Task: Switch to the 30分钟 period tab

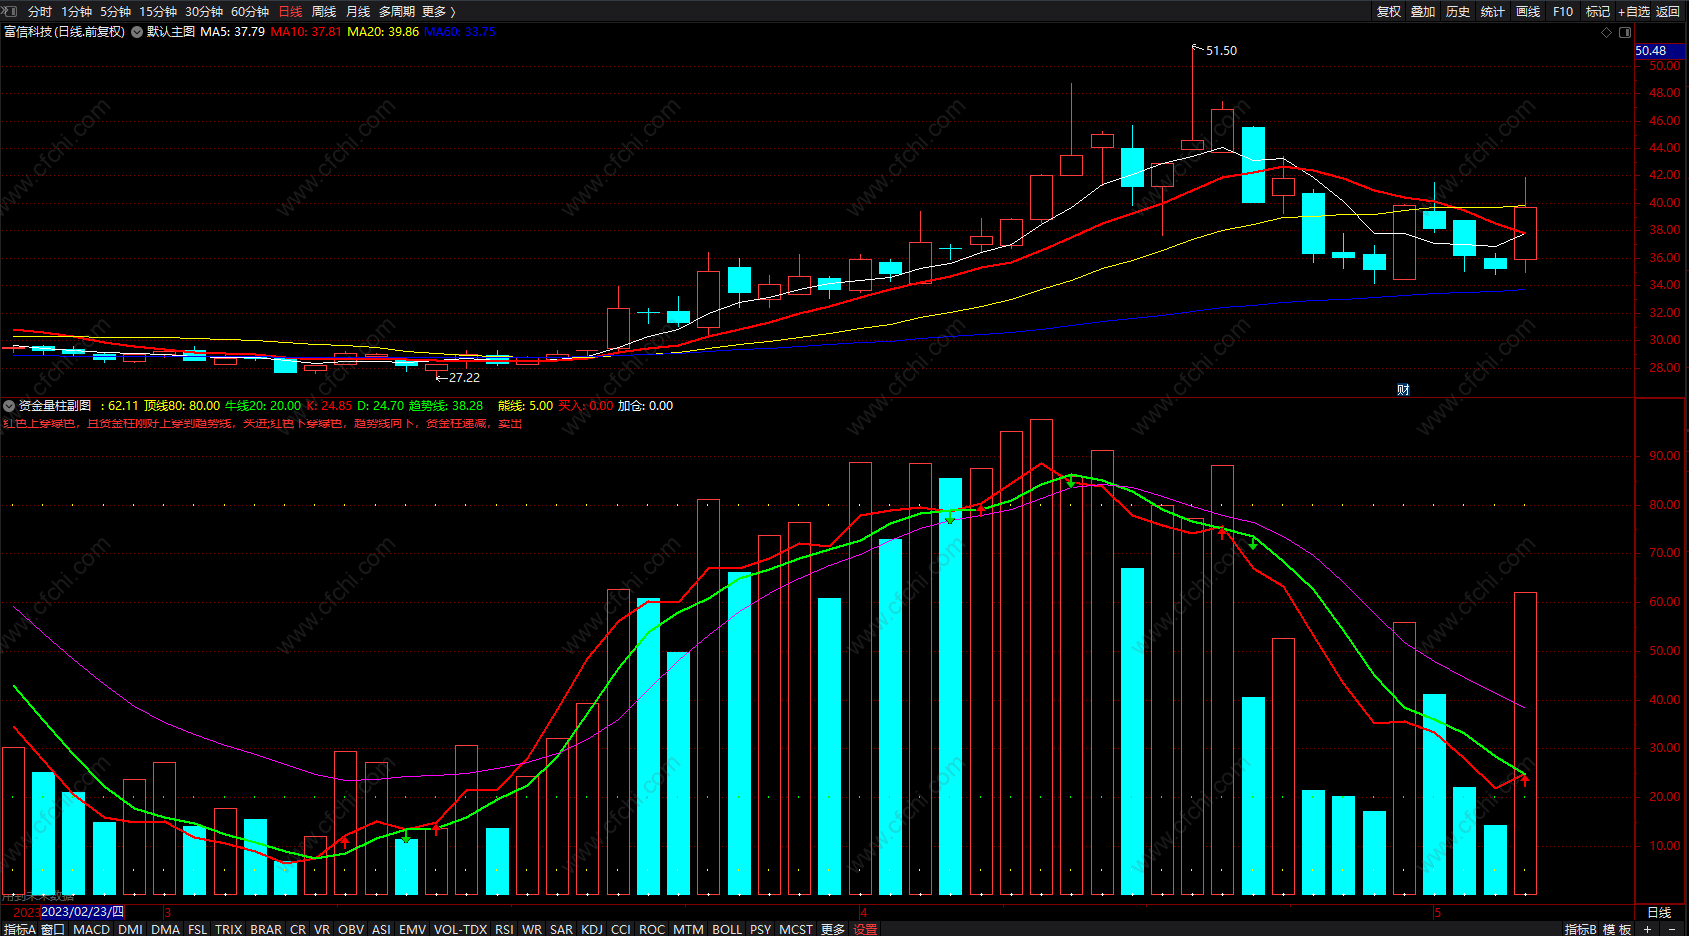Action: pos(204,11)
